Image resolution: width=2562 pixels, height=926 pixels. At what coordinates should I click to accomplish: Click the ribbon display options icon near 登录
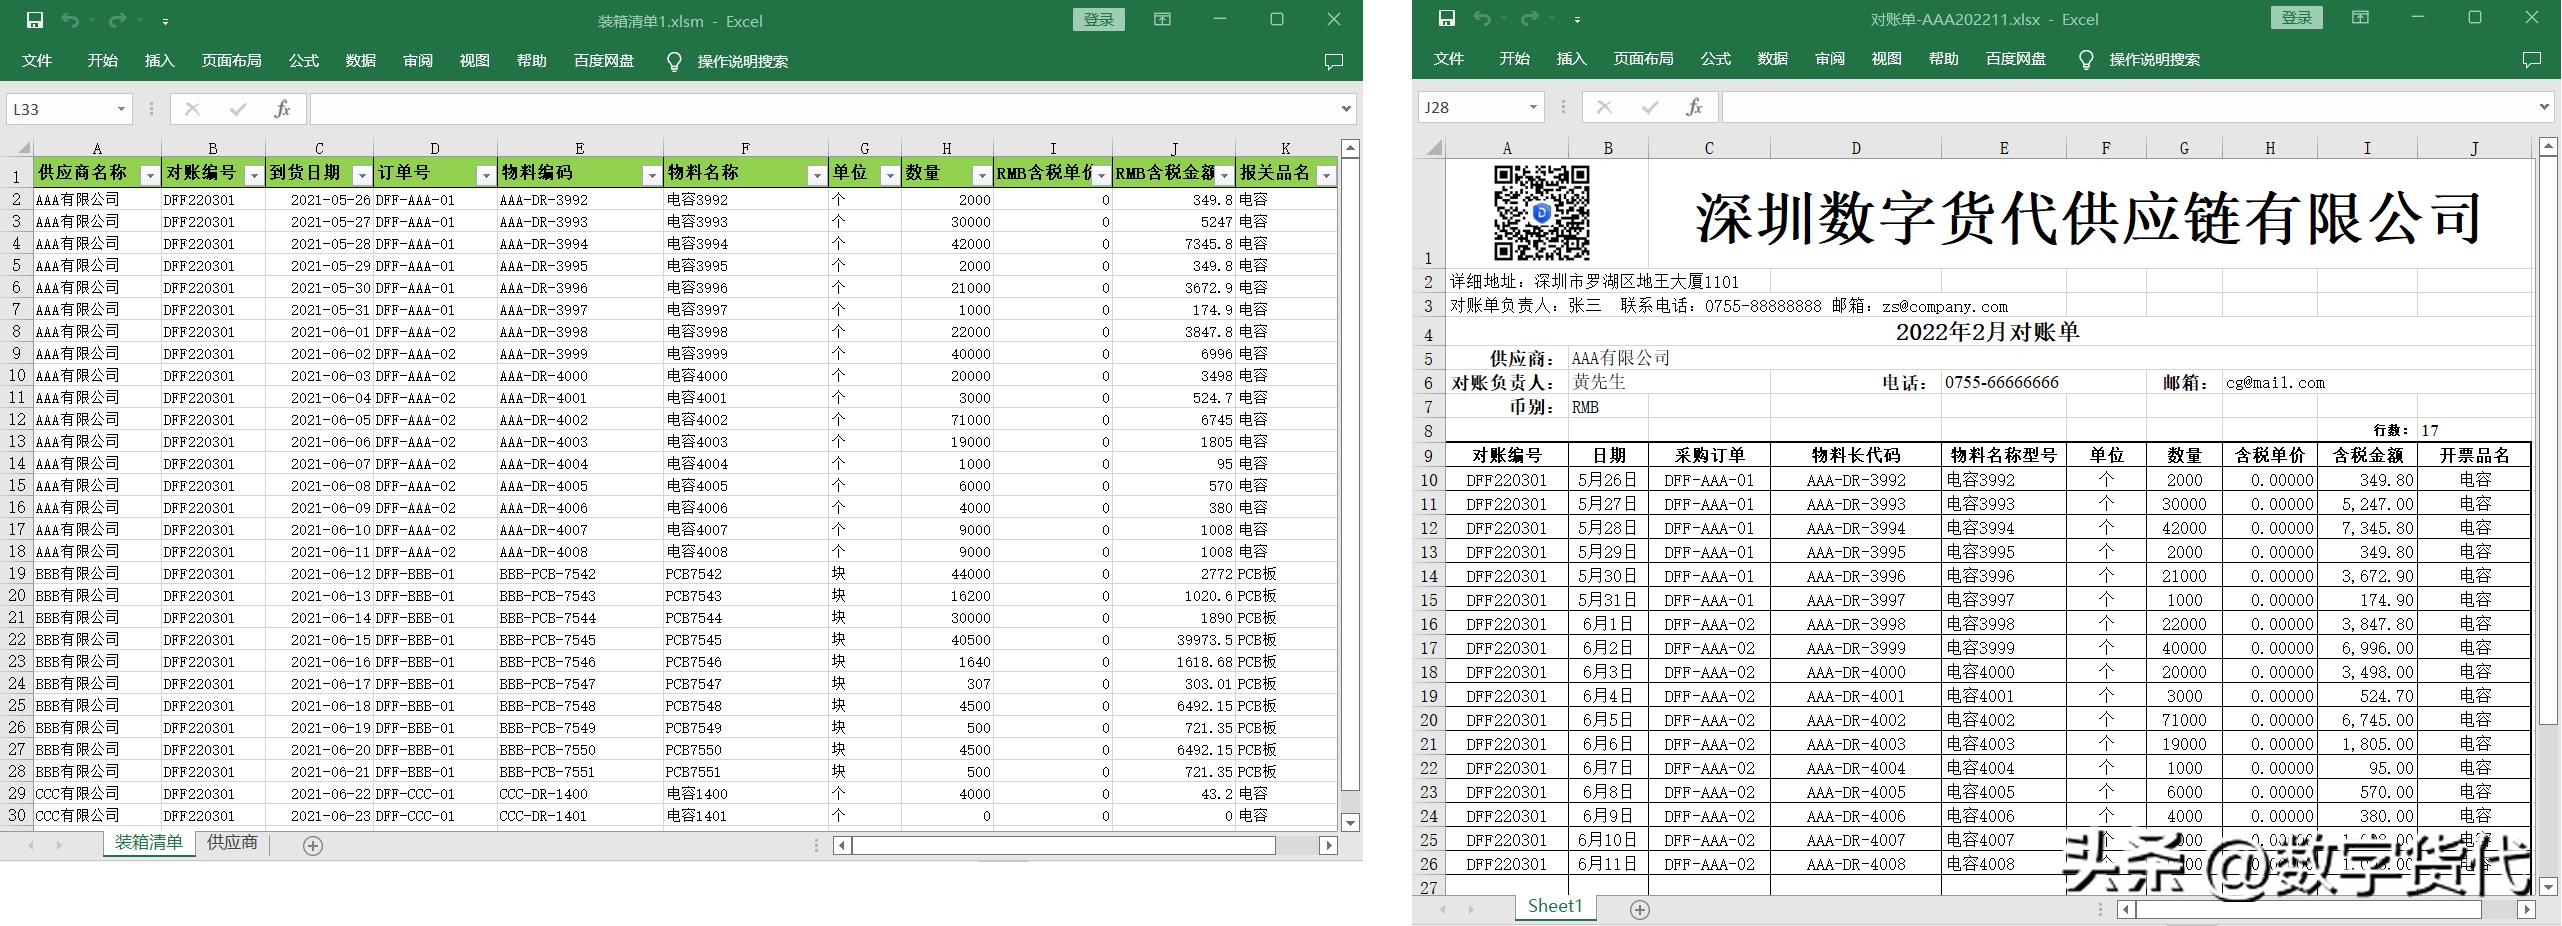pos(1163,20)
